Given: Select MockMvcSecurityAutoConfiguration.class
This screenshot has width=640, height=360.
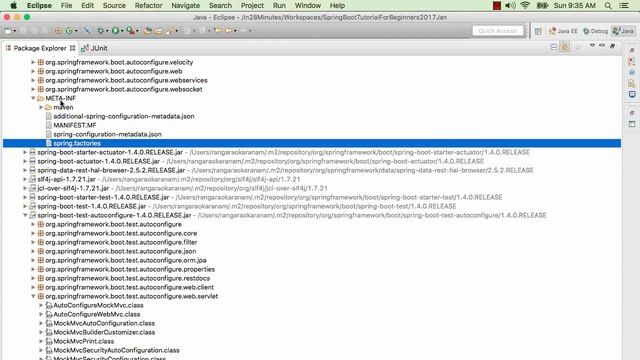Looking at the screenshot, I should [x=116, y=350].
